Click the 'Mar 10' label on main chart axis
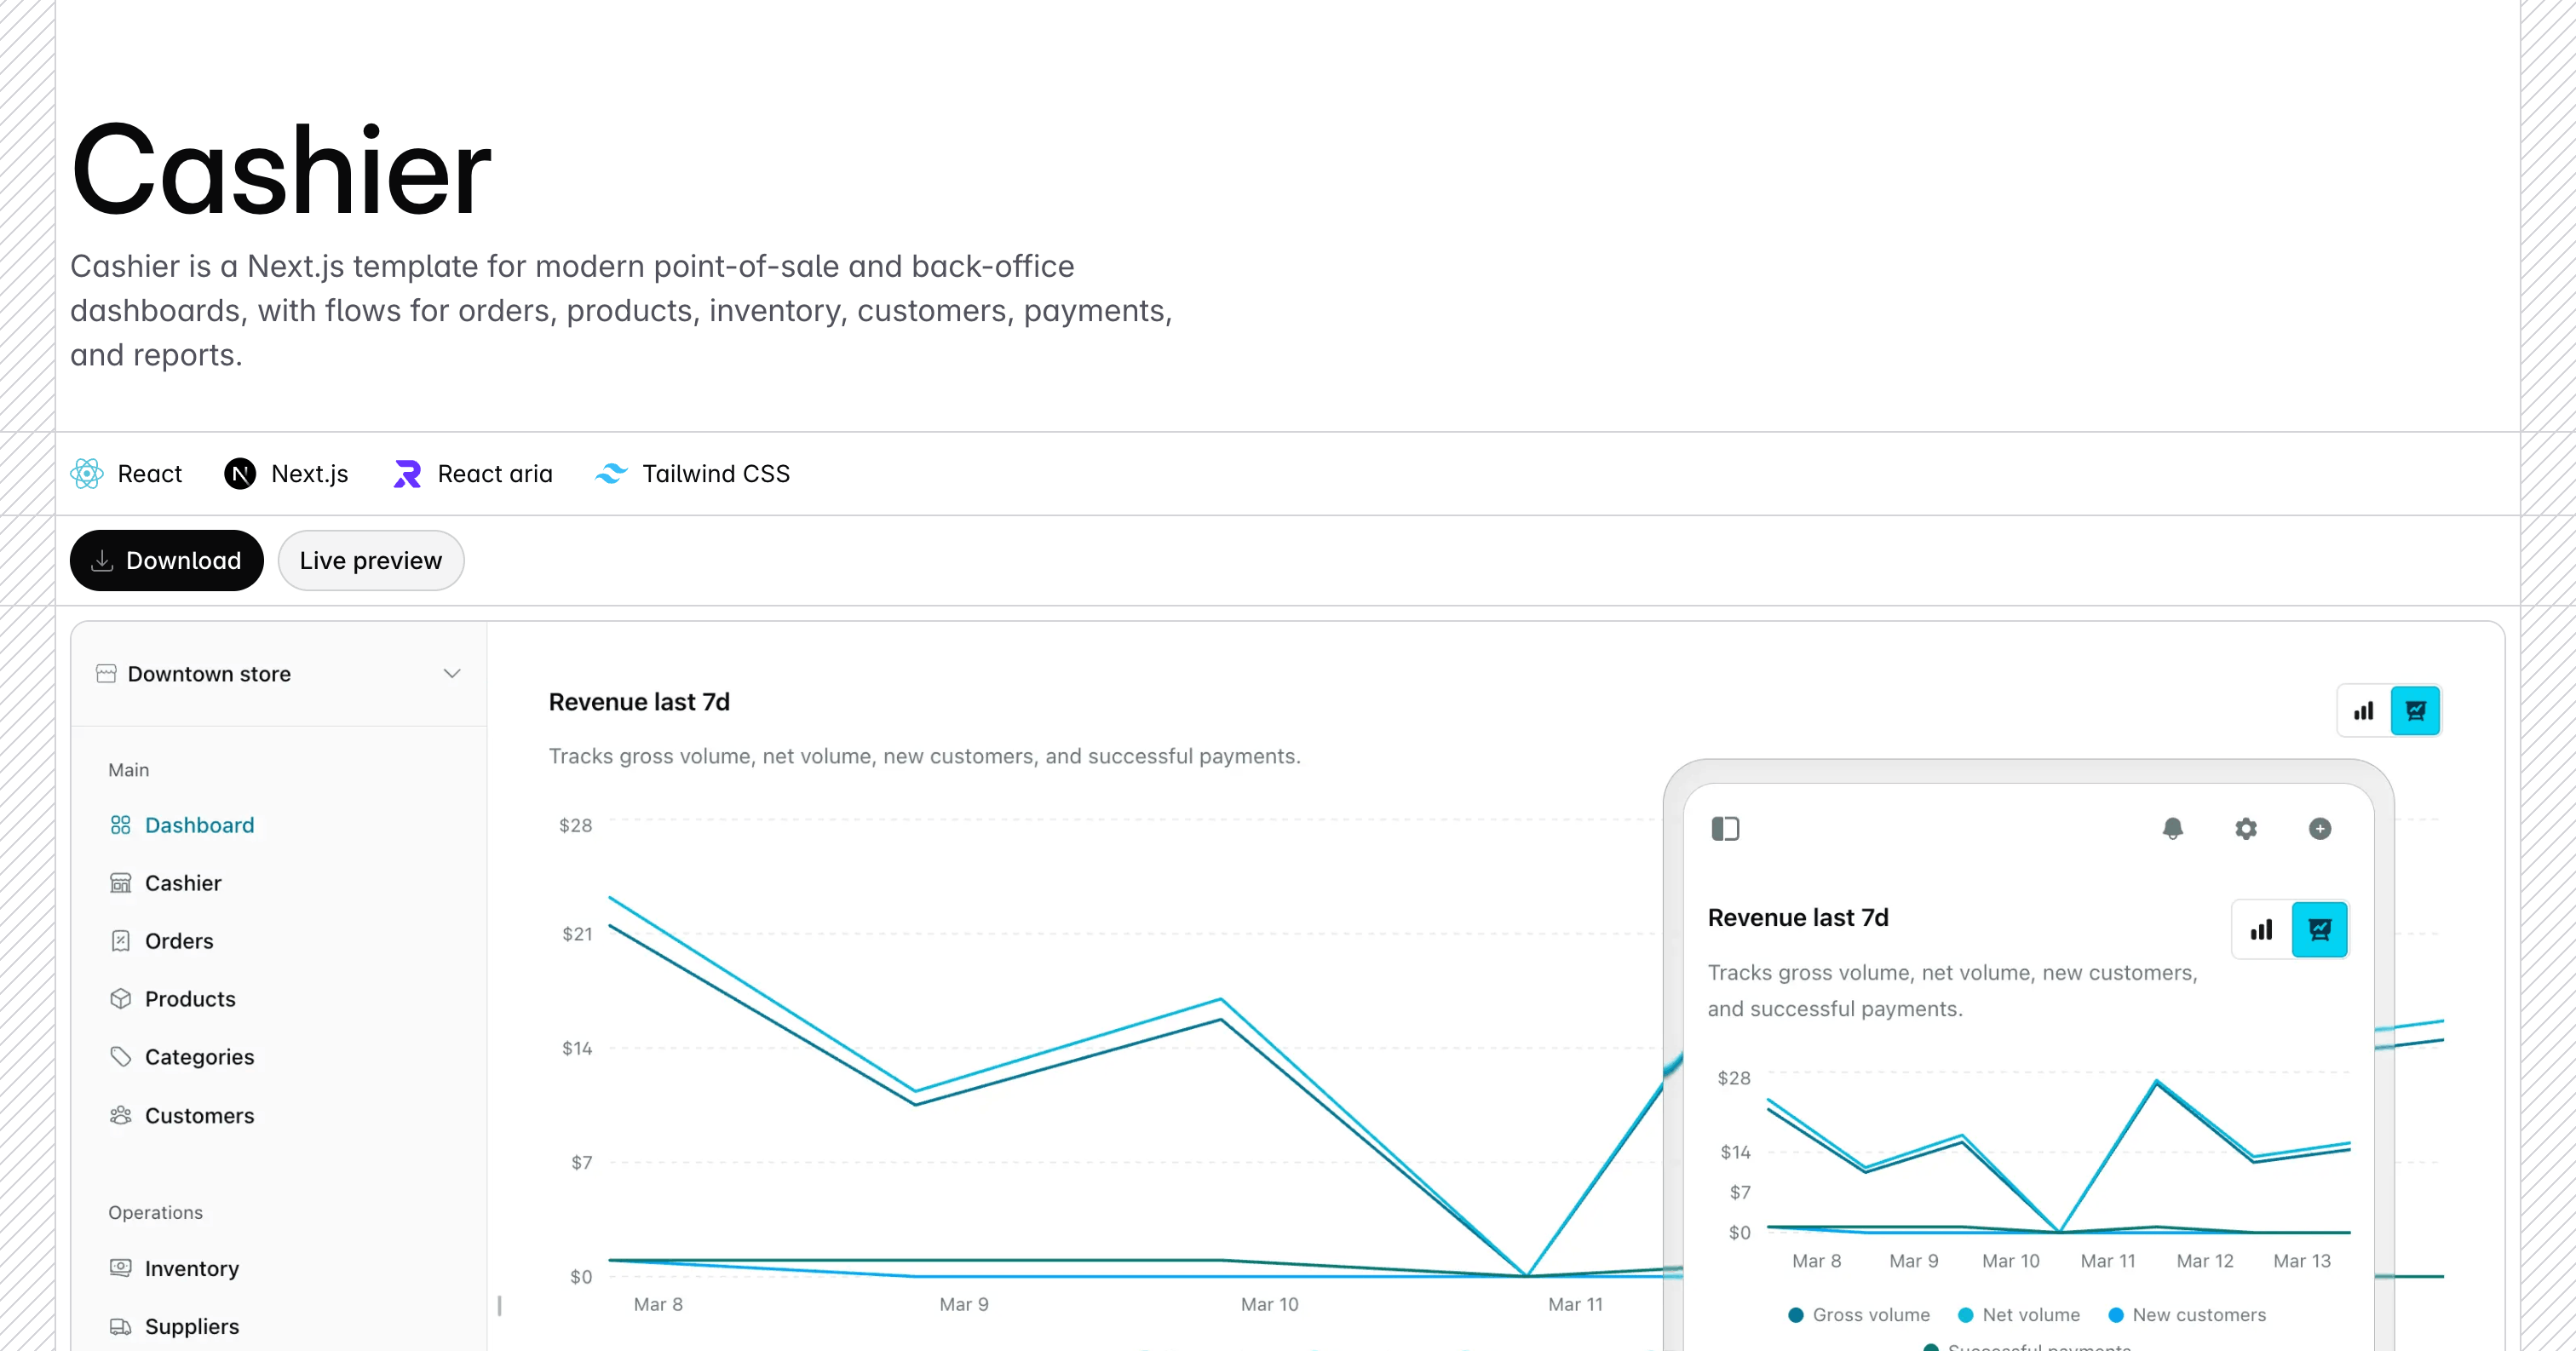This screenshot has height=1351, width=2576. [1269, 1304]
